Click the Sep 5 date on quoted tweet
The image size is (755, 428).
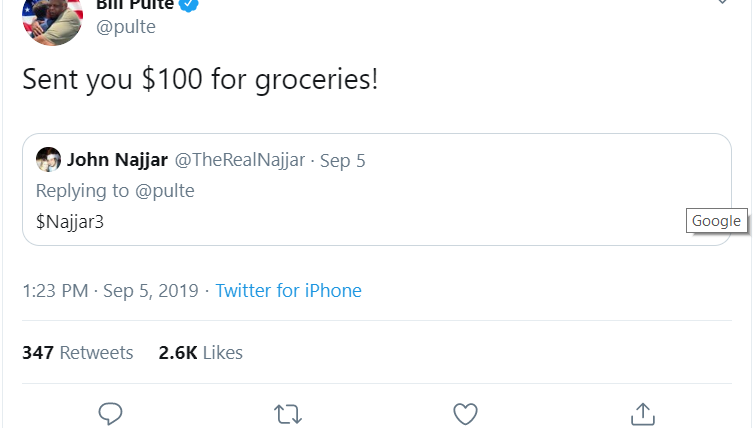342,160
